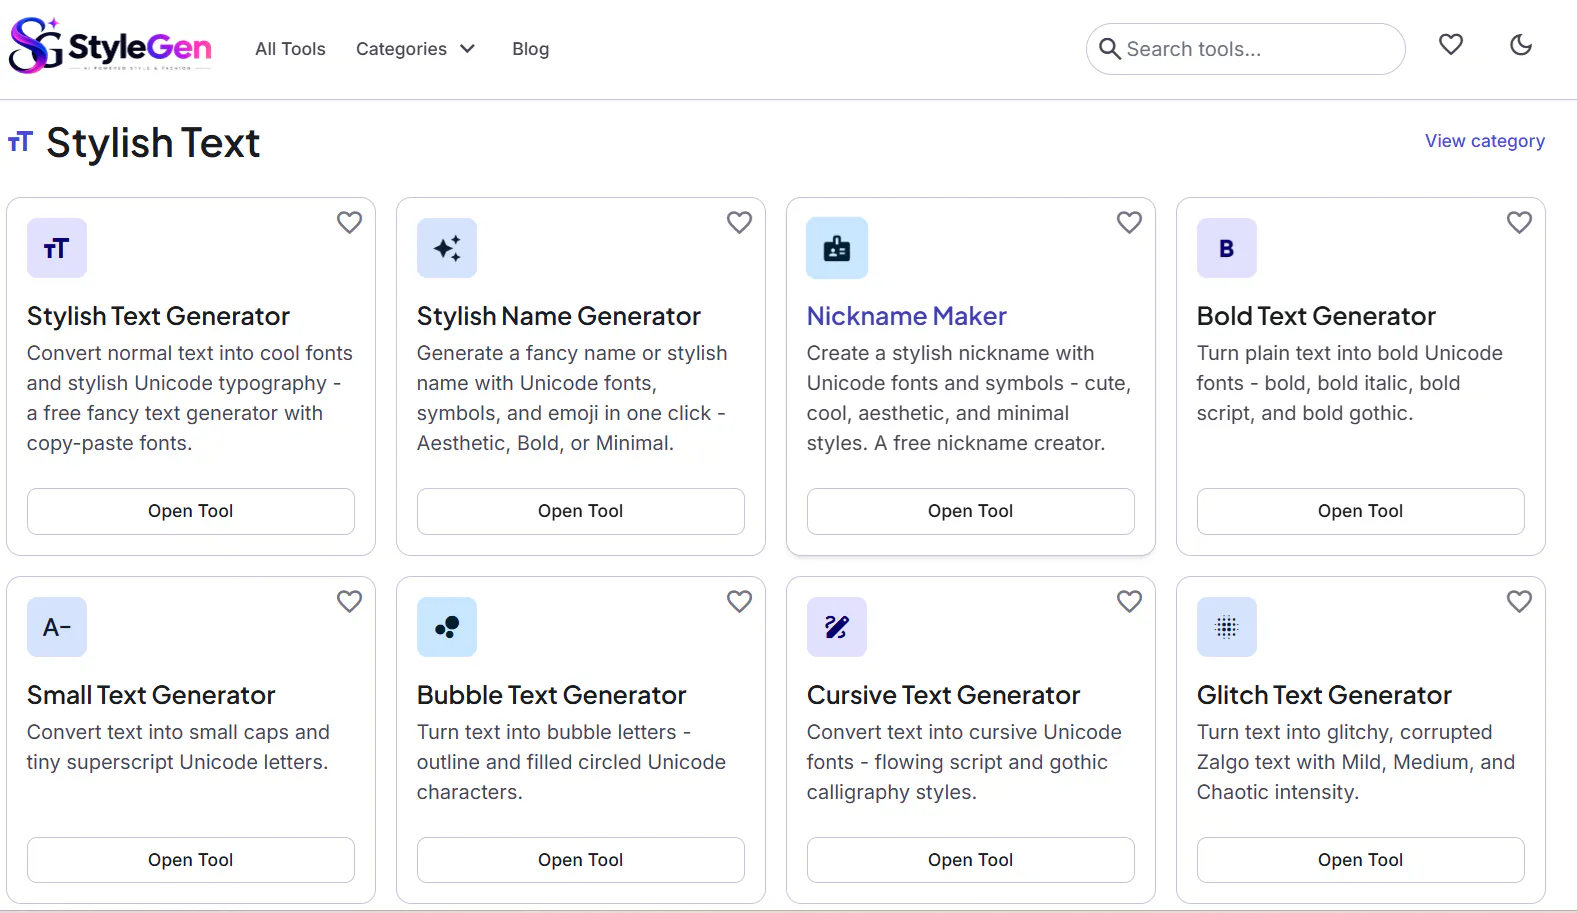Open the favorites heart in the header
Image resolution: width=1577 pixels, height=913 pixels.
(1451, 44)
